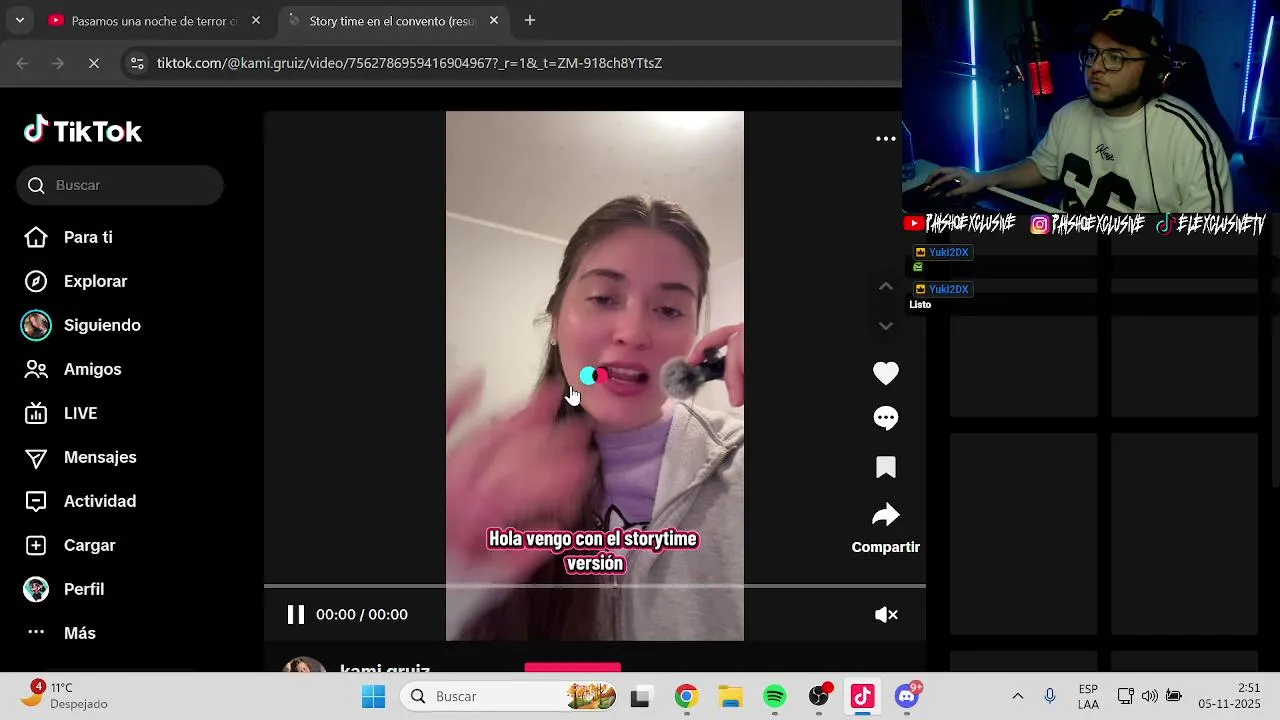Open the ESP LAA language switcher

tap(1088, 696)
